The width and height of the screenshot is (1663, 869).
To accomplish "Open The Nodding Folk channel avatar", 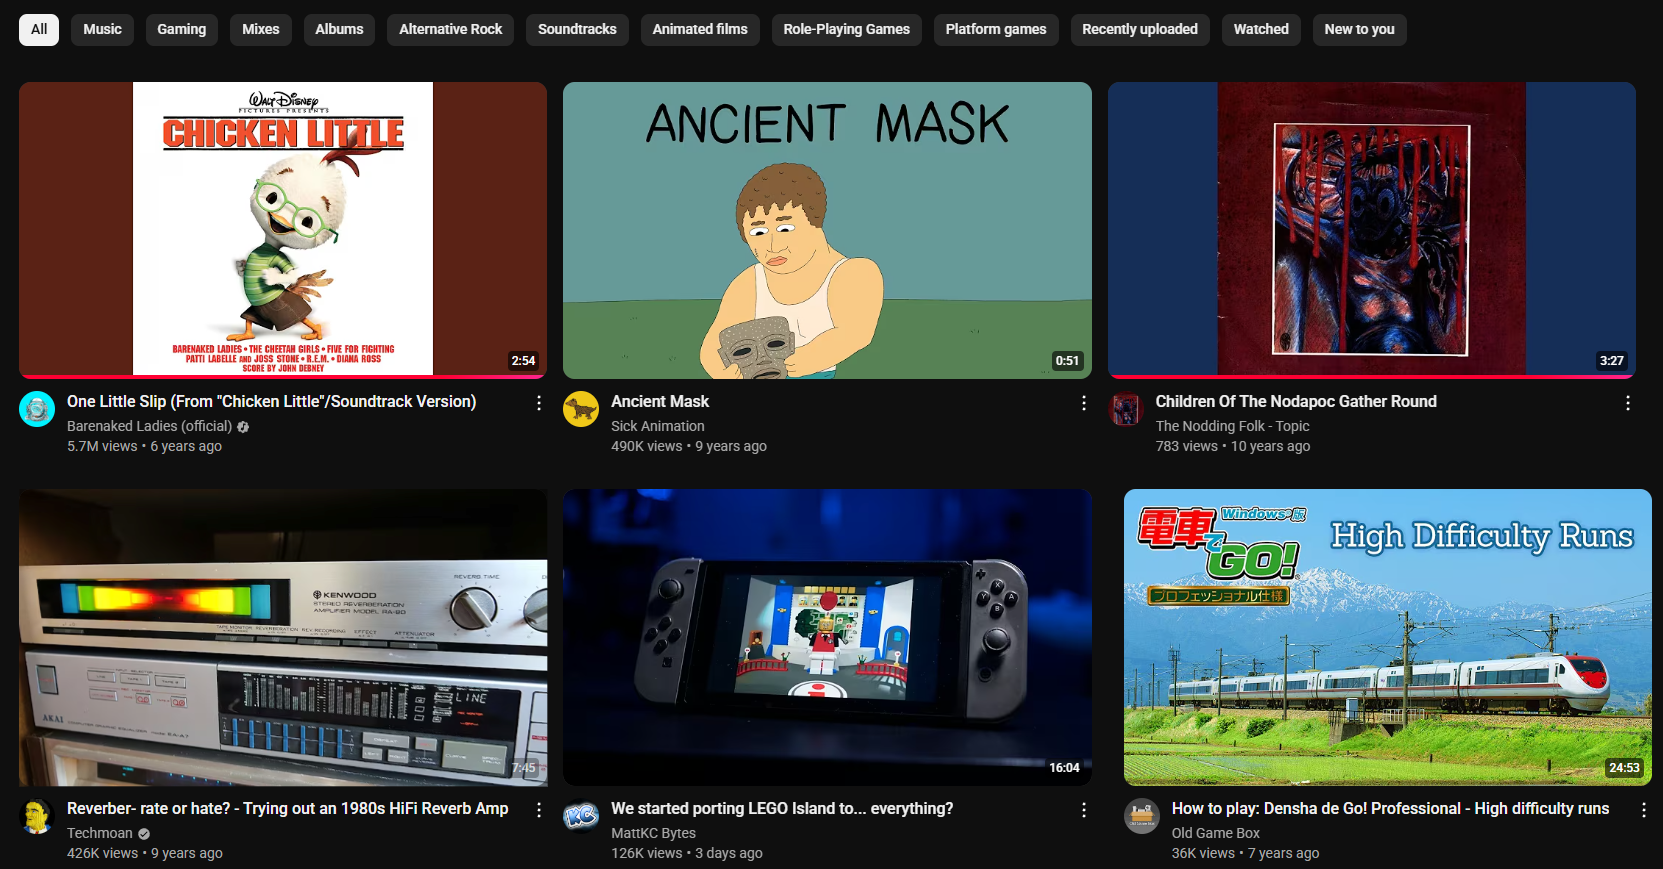I will 1126,409.
